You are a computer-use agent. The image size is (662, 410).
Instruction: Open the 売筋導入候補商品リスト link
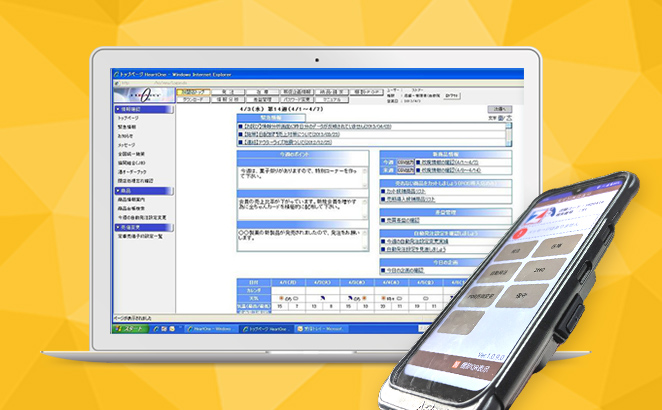coord(410,199)
